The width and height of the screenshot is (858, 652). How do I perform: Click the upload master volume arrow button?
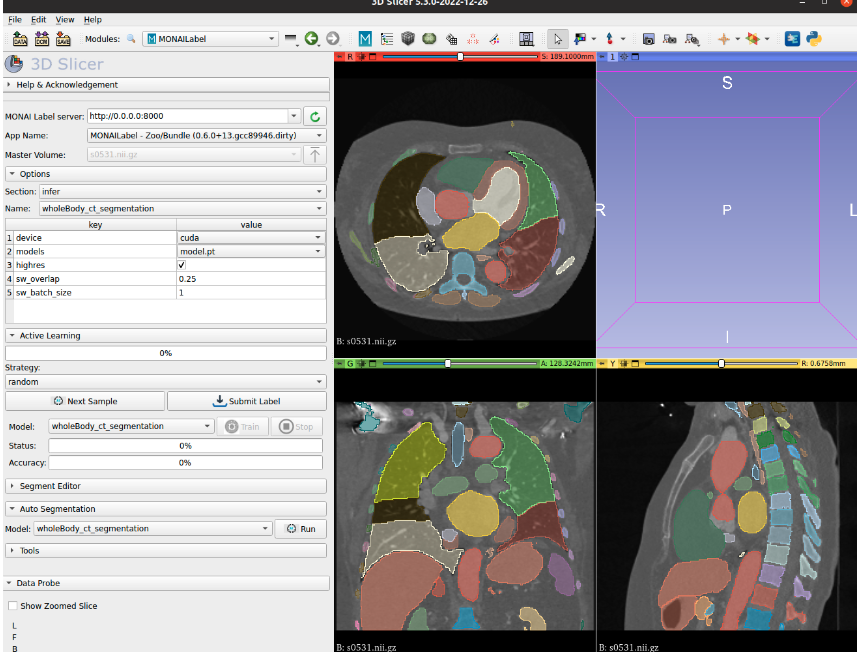(x=315, y=155)
